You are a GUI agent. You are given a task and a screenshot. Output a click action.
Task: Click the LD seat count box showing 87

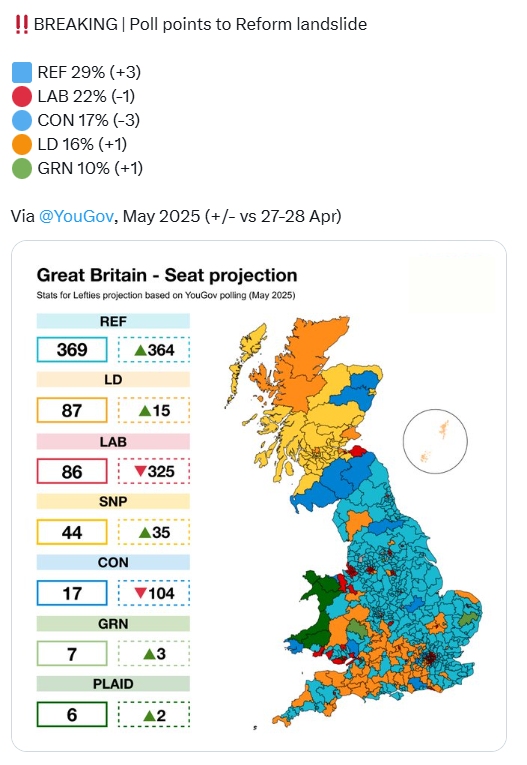click(x=72, y=410)
